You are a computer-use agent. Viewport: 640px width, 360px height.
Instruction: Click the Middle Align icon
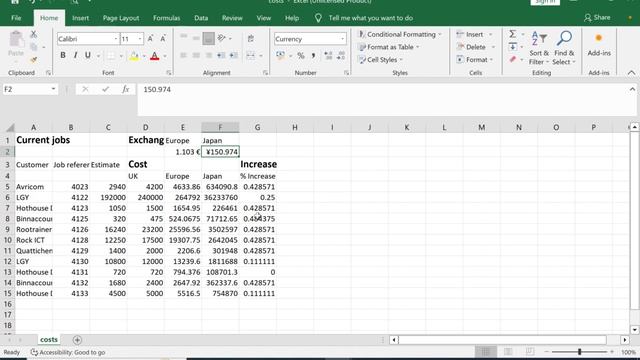pyautogui.click(x=196, y=38)
